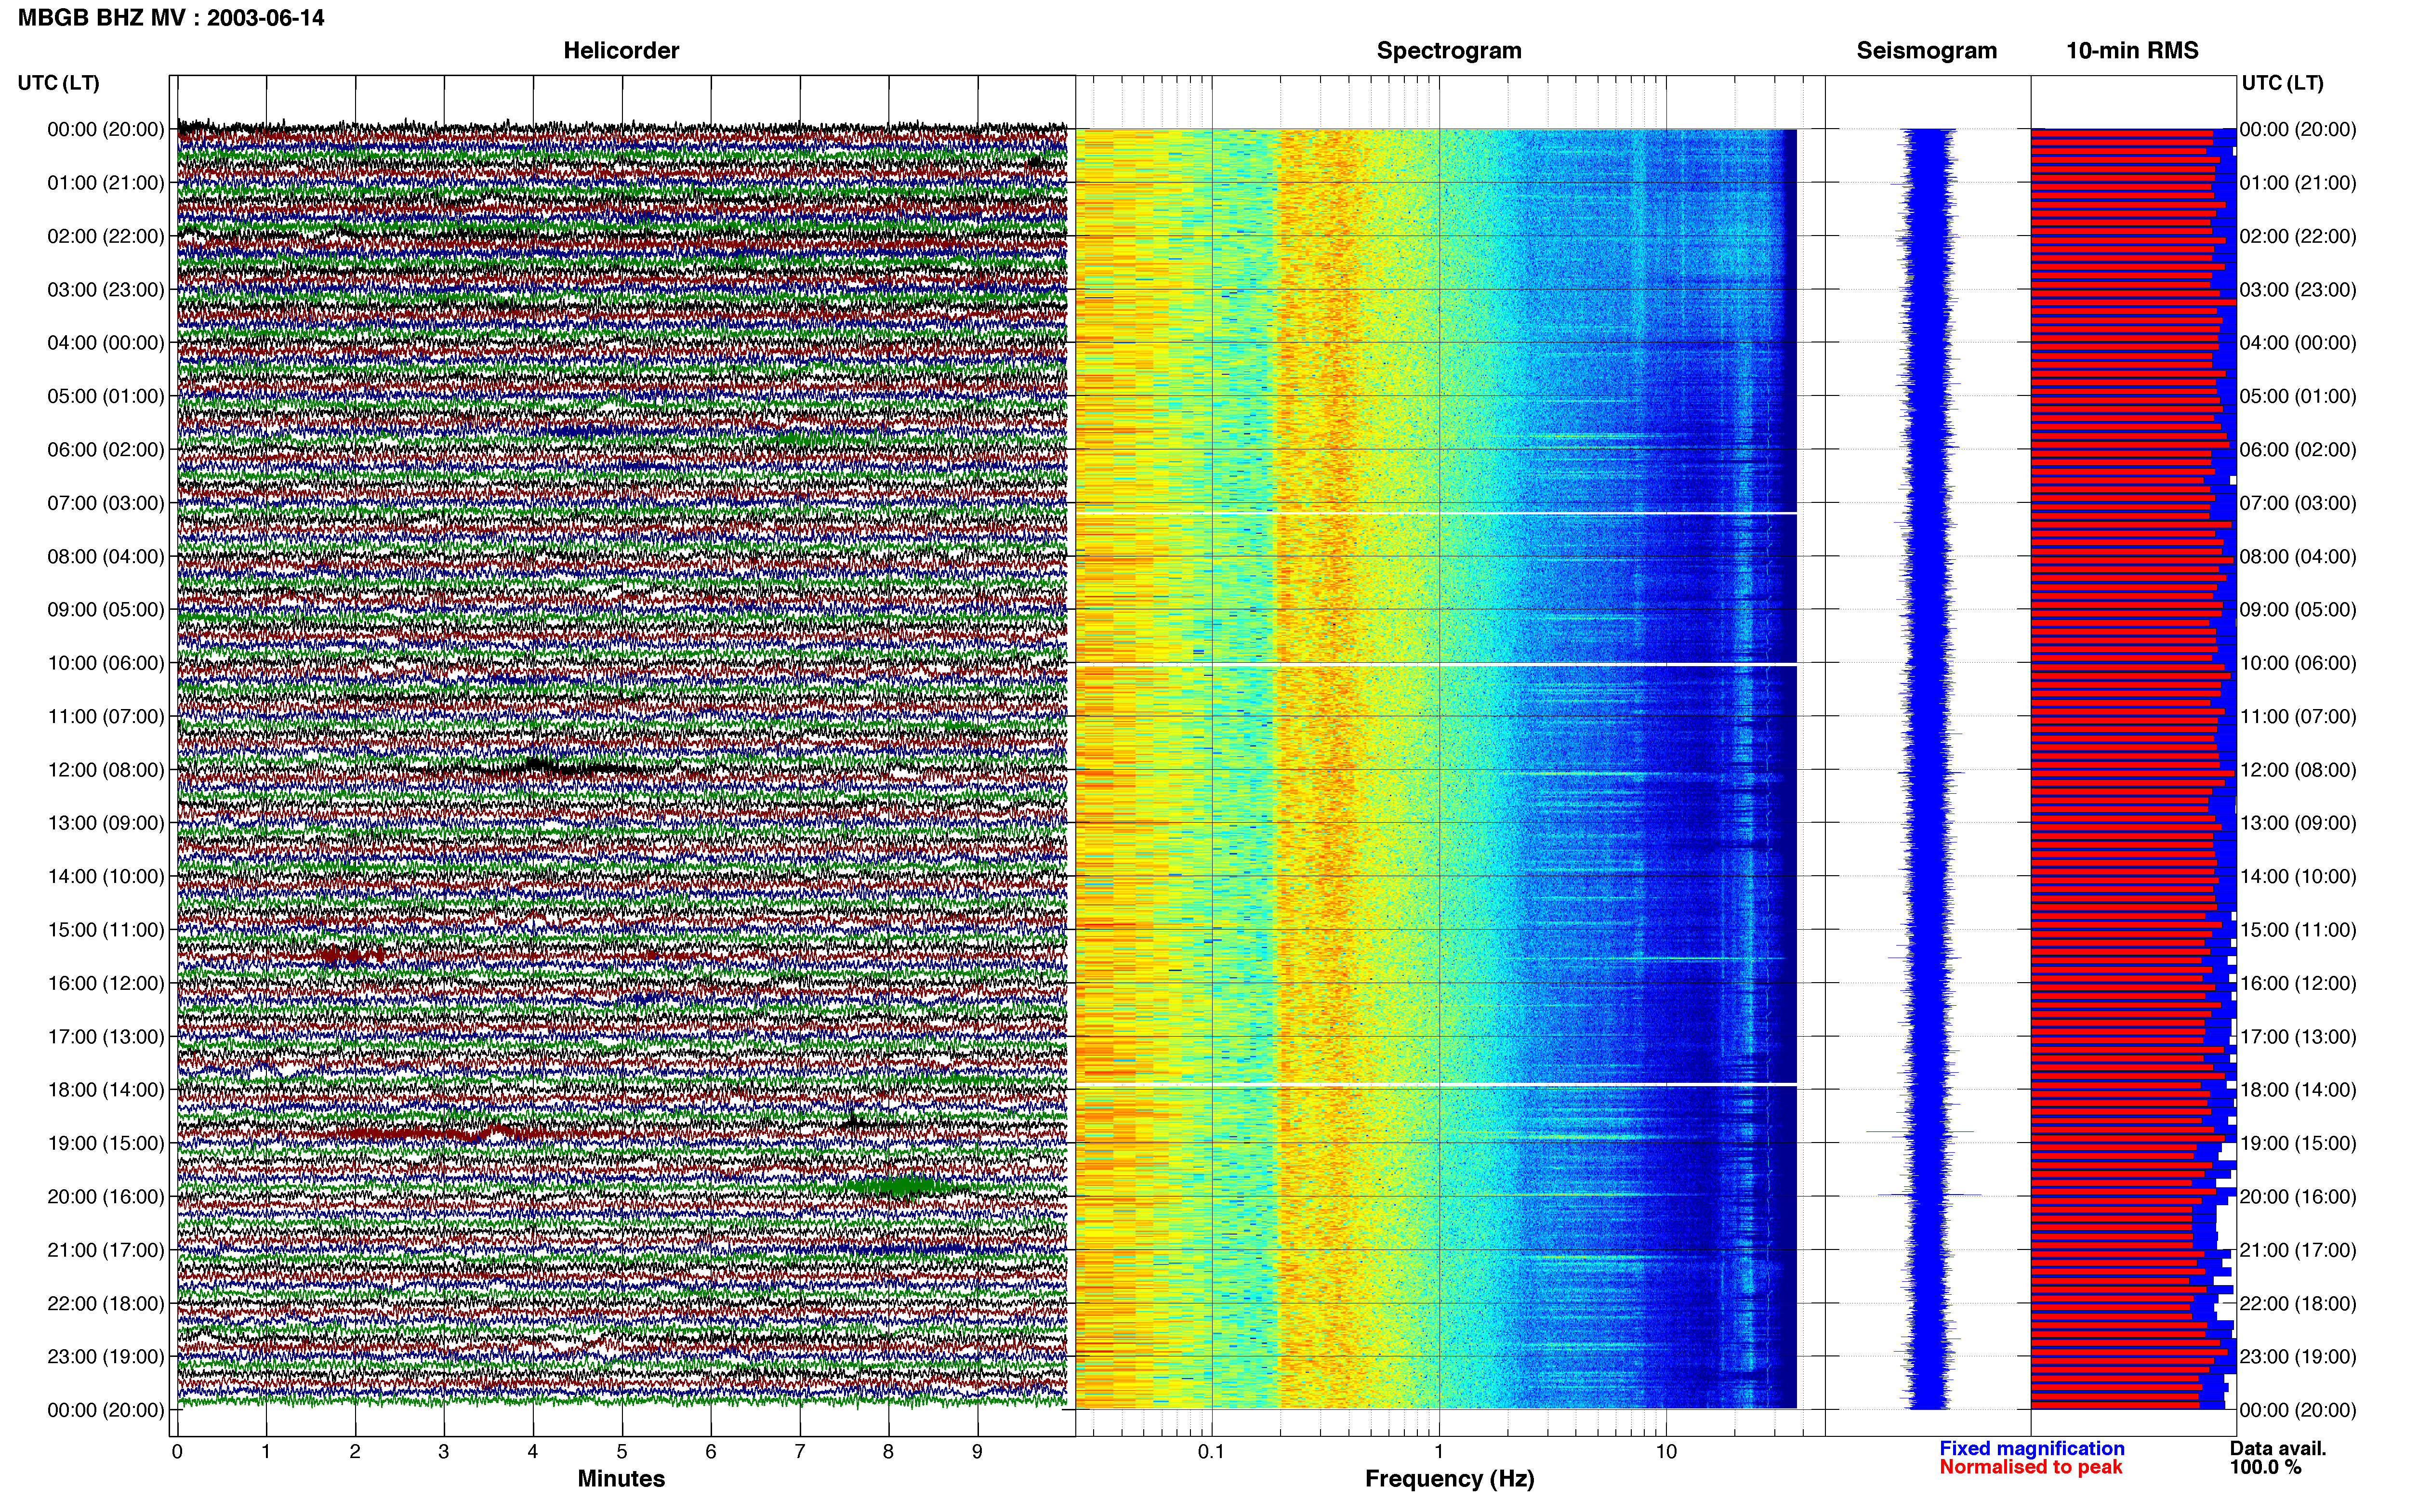Click frequency tick label '0.1'
The image size is (2418, 1512).
[x=1212, y=1452]
